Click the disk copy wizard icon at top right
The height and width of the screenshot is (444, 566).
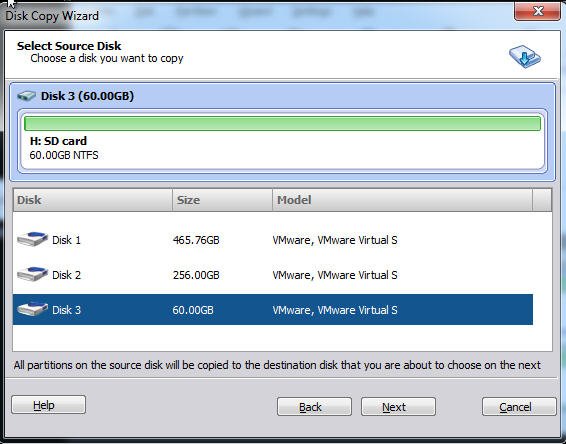(x=525, y=57)
